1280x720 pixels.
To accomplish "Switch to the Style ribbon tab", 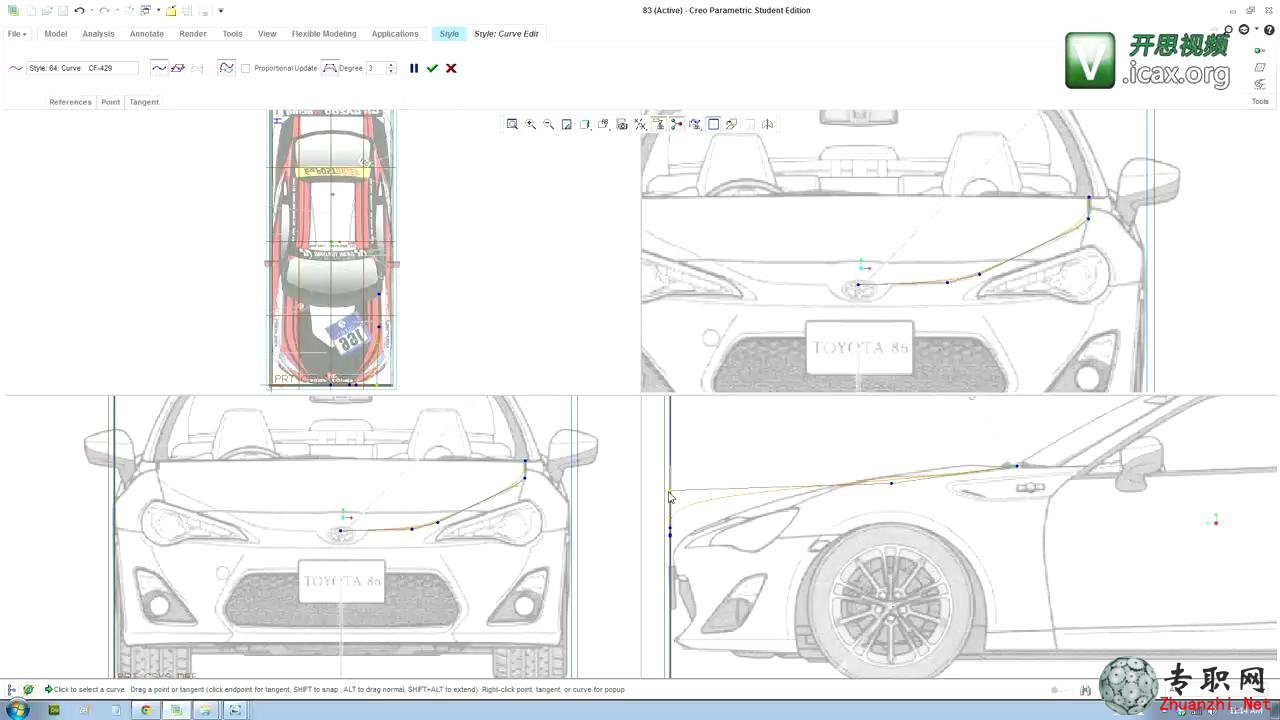I will coord(449,34).
